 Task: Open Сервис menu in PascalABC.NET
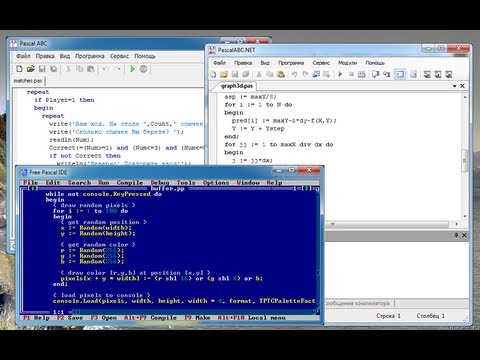coord(321,63)
